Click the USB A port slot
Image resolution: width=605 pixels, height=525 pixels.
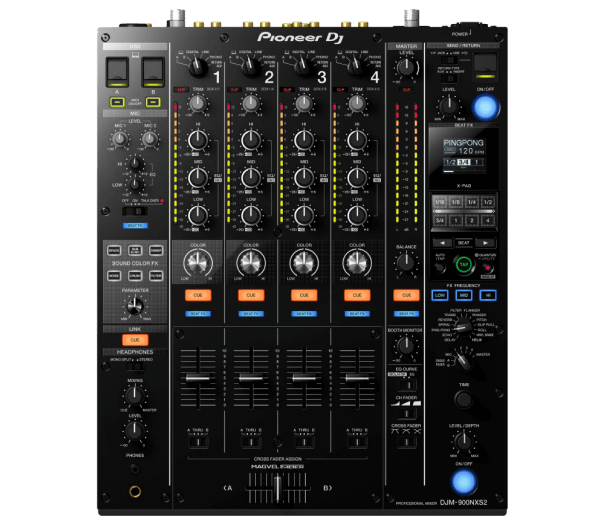pos(117,72)
